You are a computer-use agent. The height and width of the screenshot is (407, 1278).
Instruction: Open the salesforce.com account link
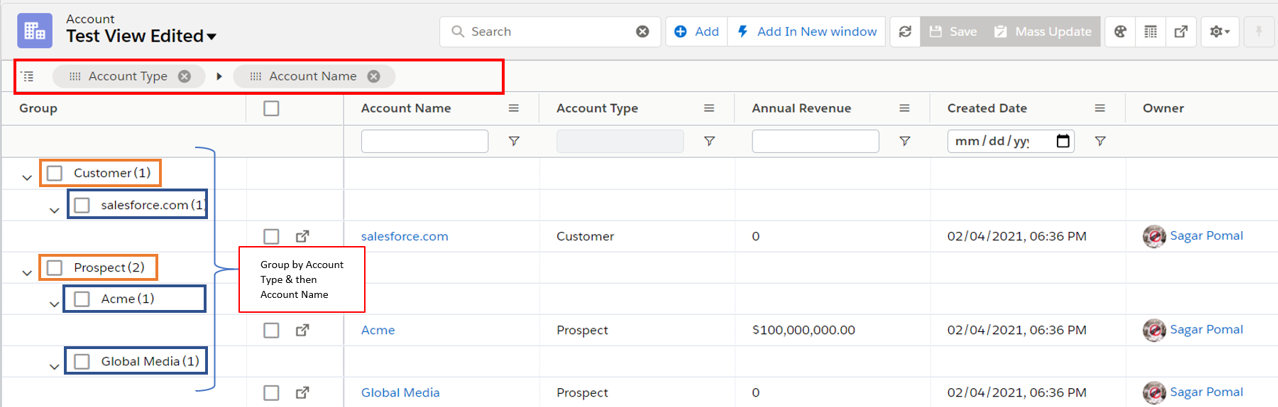click(x=404, y=237)
